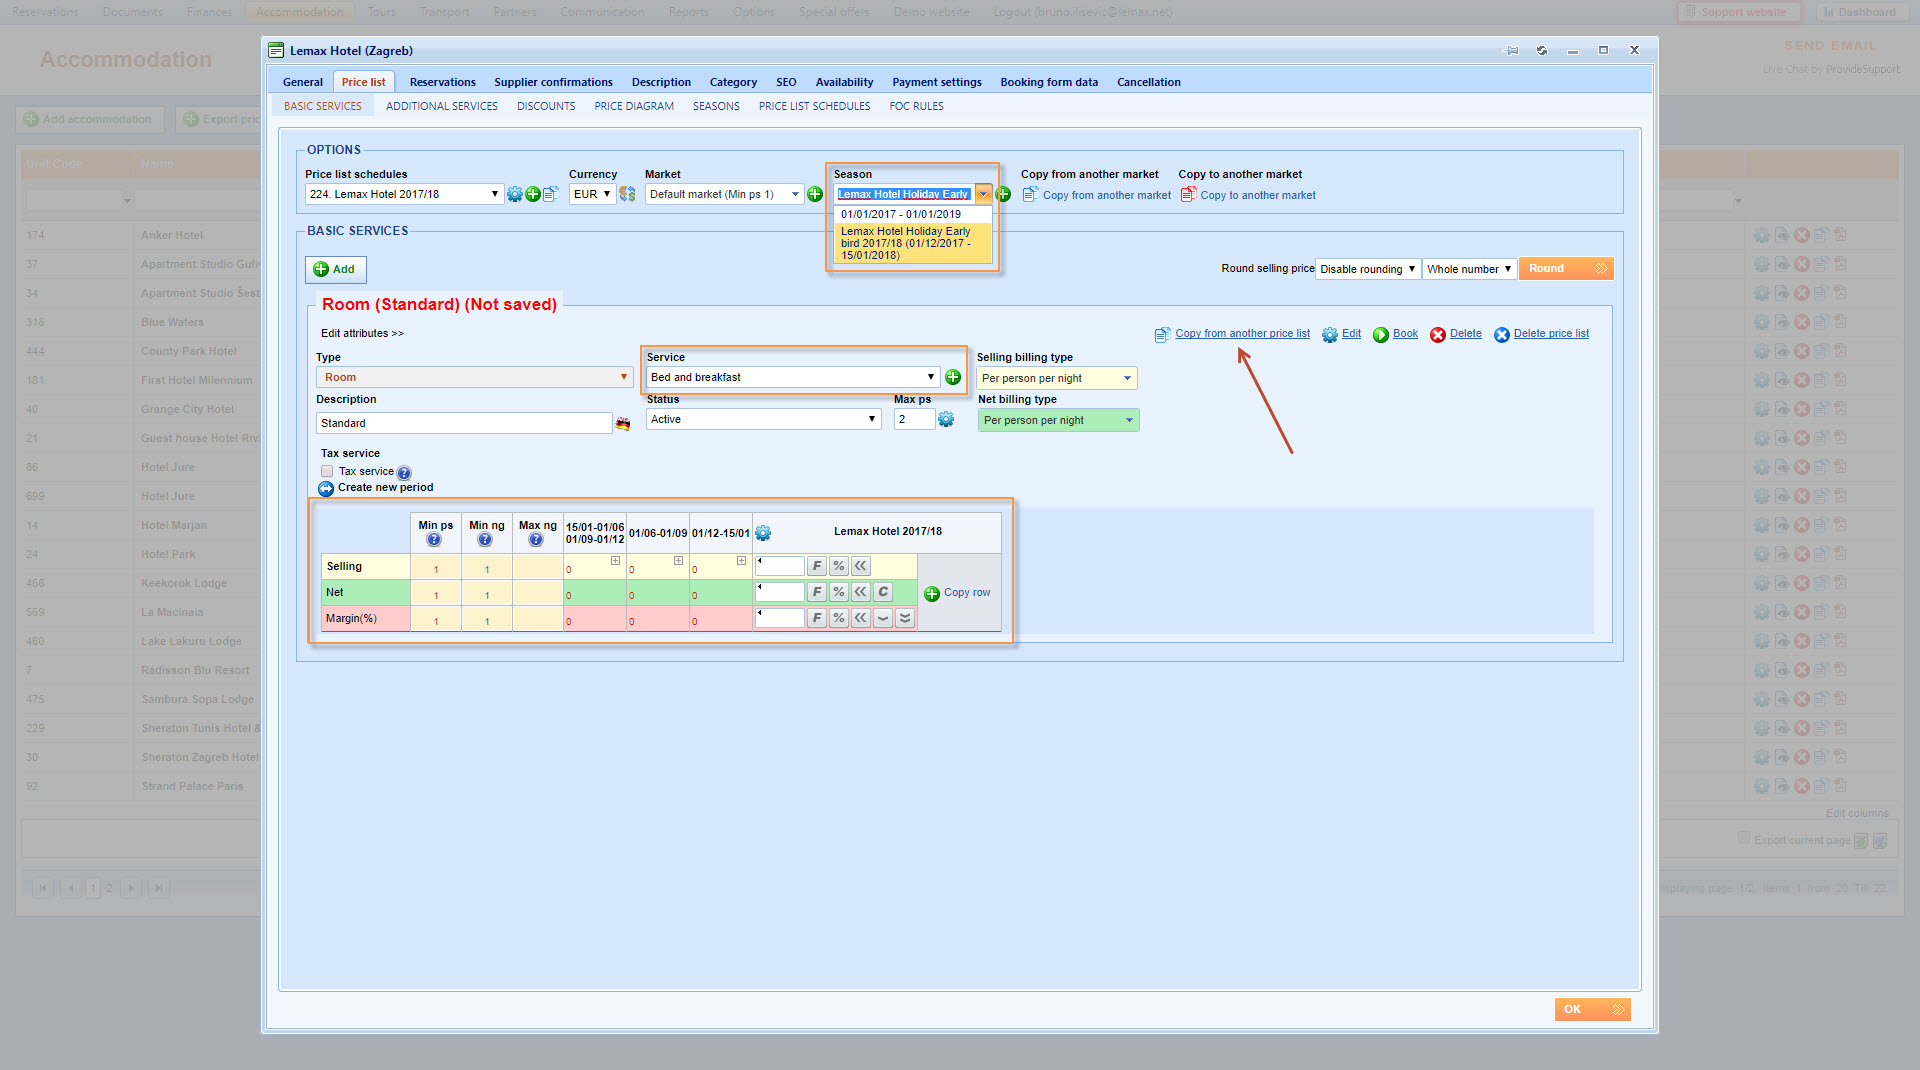This screenshot has height=1070, width=1920.
Task: Open period settings gear in price table
Action: click(x=763, y=534)
